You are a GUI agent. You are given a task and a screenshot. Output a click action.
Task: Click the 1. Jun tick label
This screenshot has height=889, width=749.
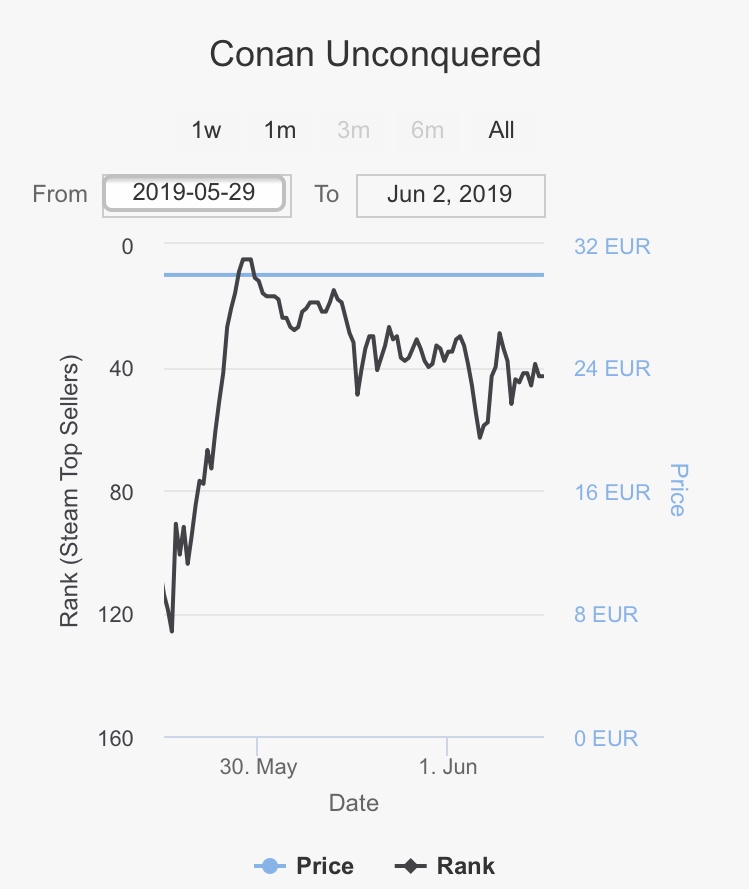(x=448, y=767)
